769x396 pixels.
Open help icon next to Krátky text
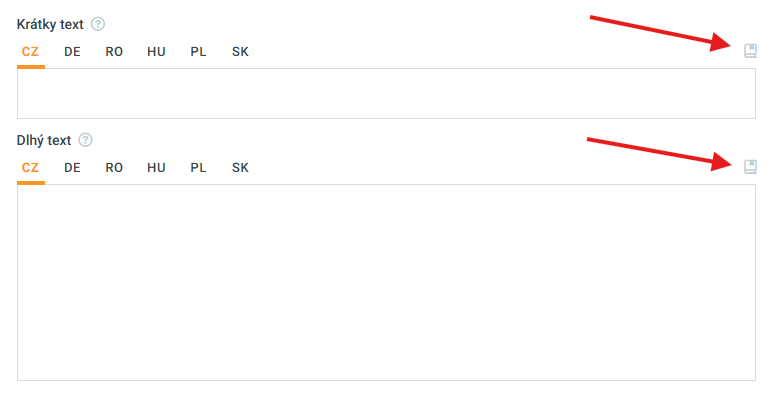(x=98, y=24)
